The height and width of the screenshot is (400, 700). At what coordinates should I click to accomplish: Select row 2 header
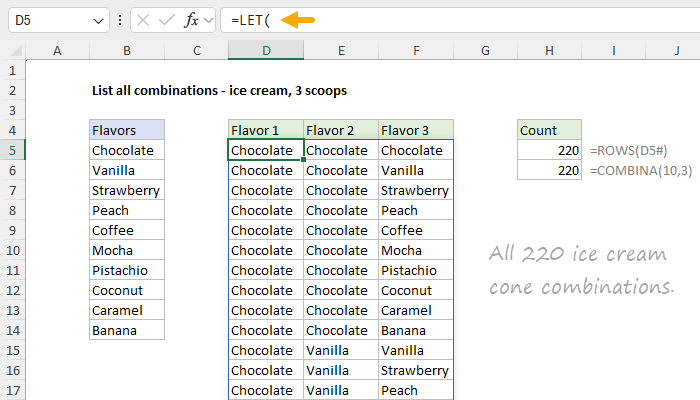pos(12,91)
